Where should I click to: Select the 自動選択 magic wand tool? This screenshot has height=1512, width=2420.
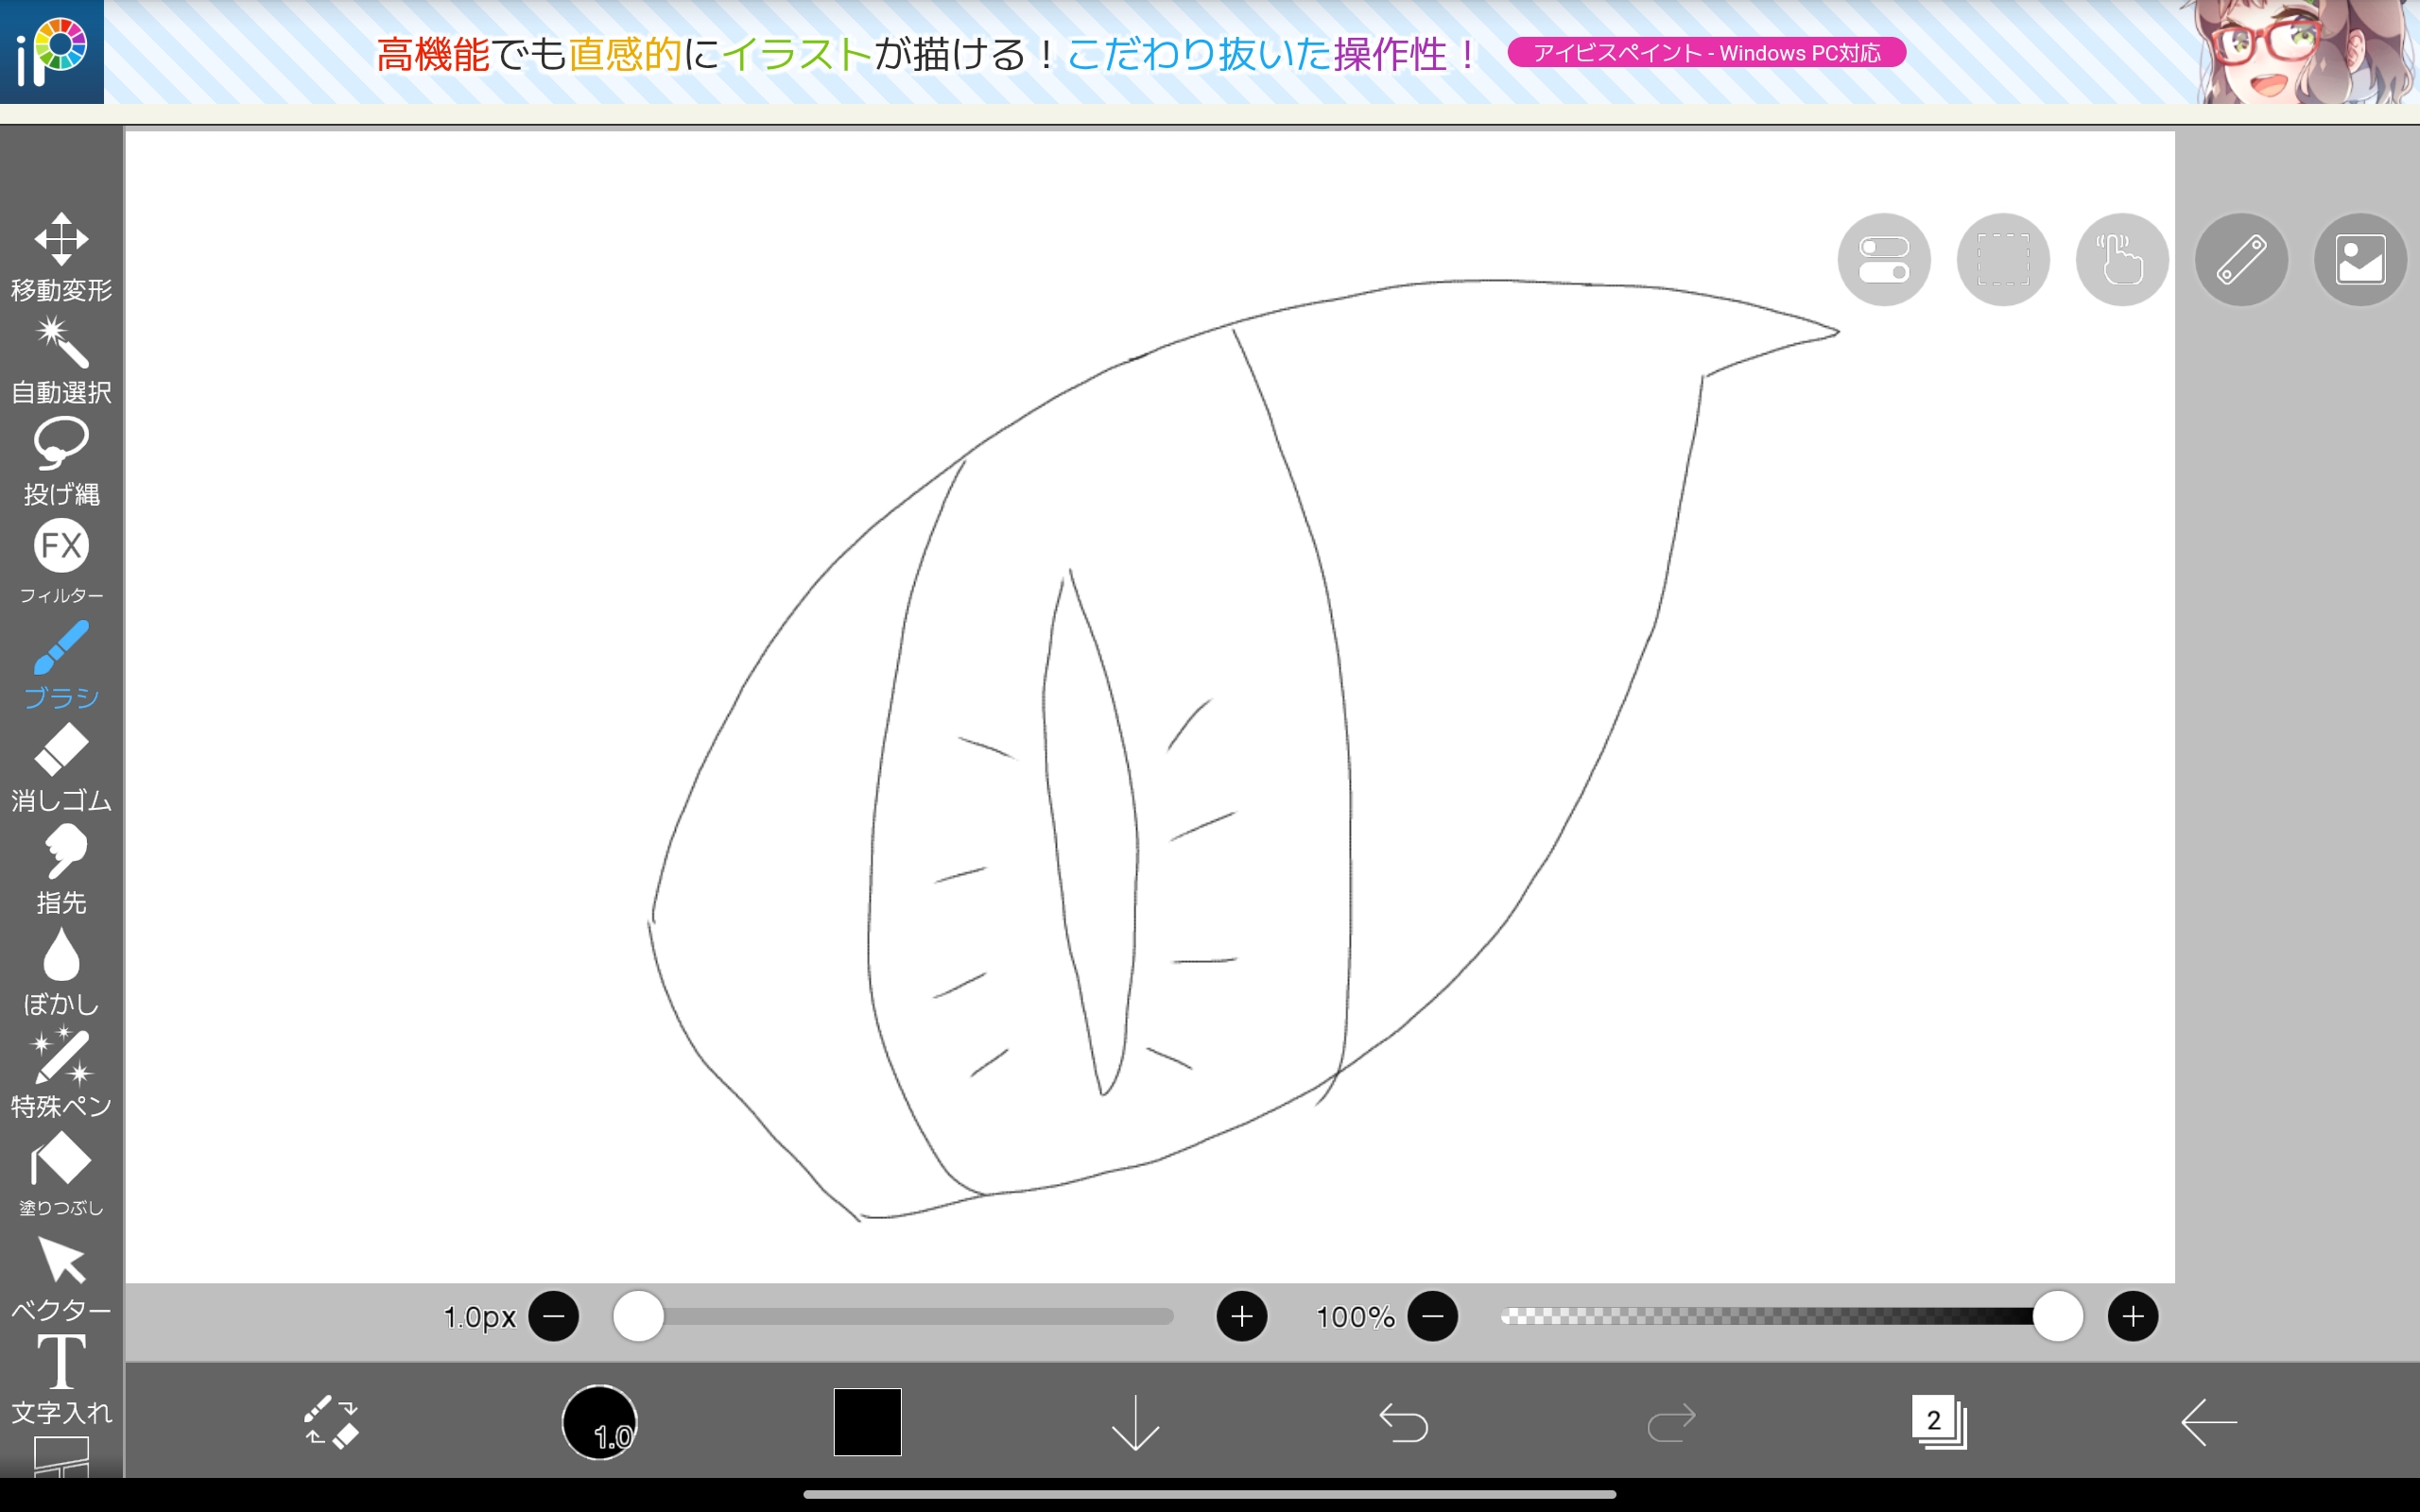61,359
